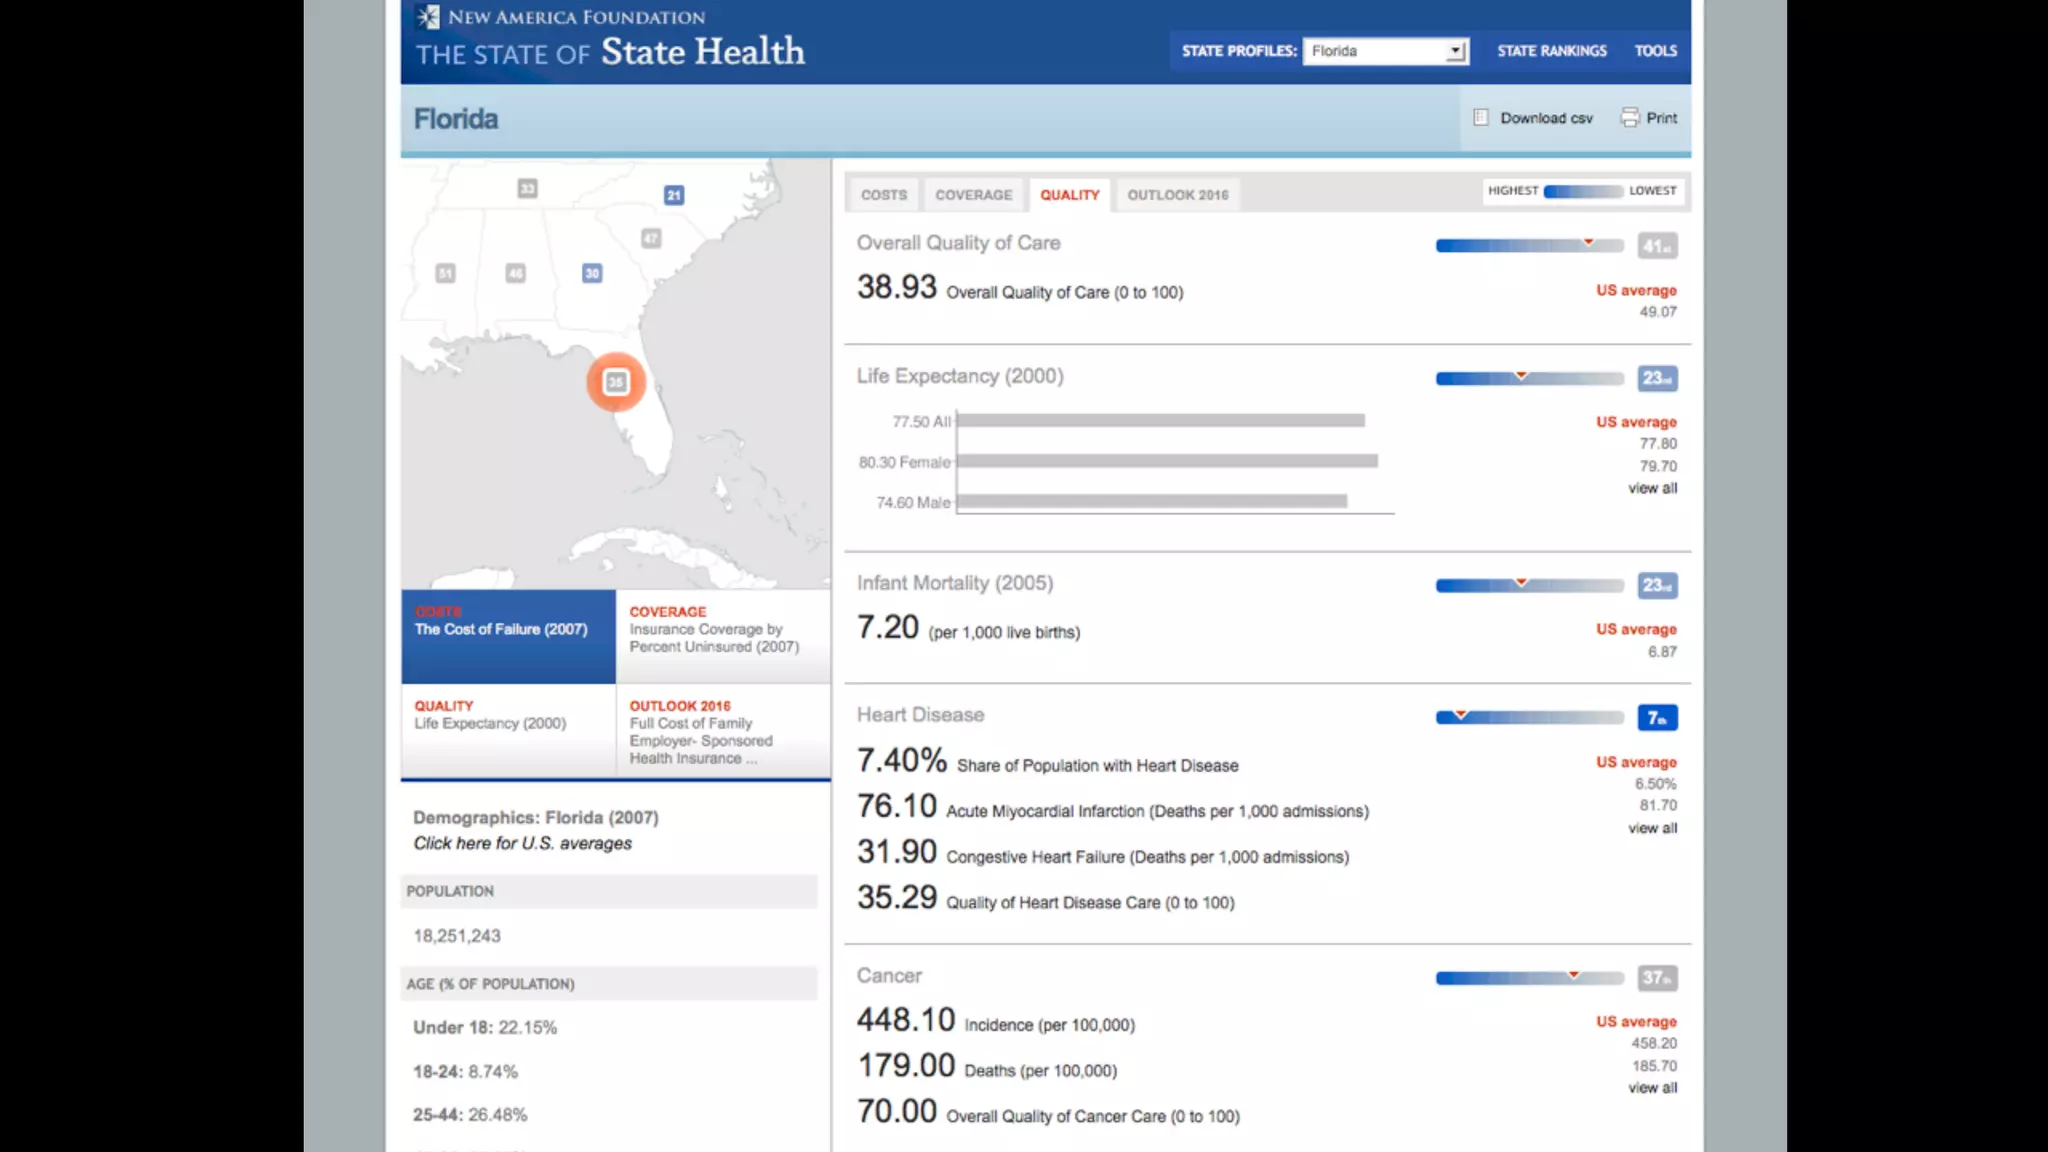2048x1152 pixels.
Task: Switch to the Coverage tab
Action: click(x=973, y=195)
